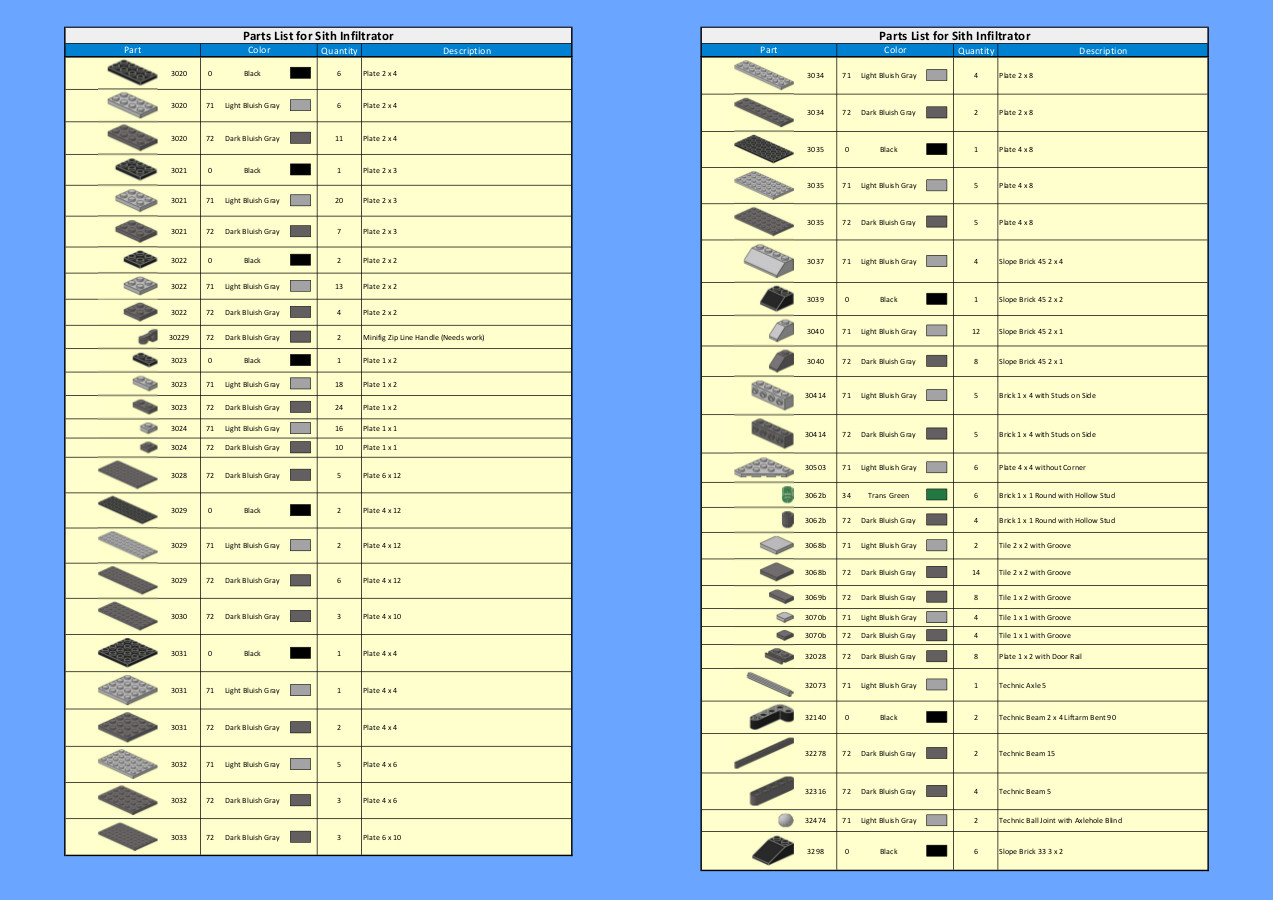Click the 'Technic Beam 2 x 4 Liftarm Bent 90' description
The image size is (1273, 900).
pyautogui.click(x=1058, y=717)
